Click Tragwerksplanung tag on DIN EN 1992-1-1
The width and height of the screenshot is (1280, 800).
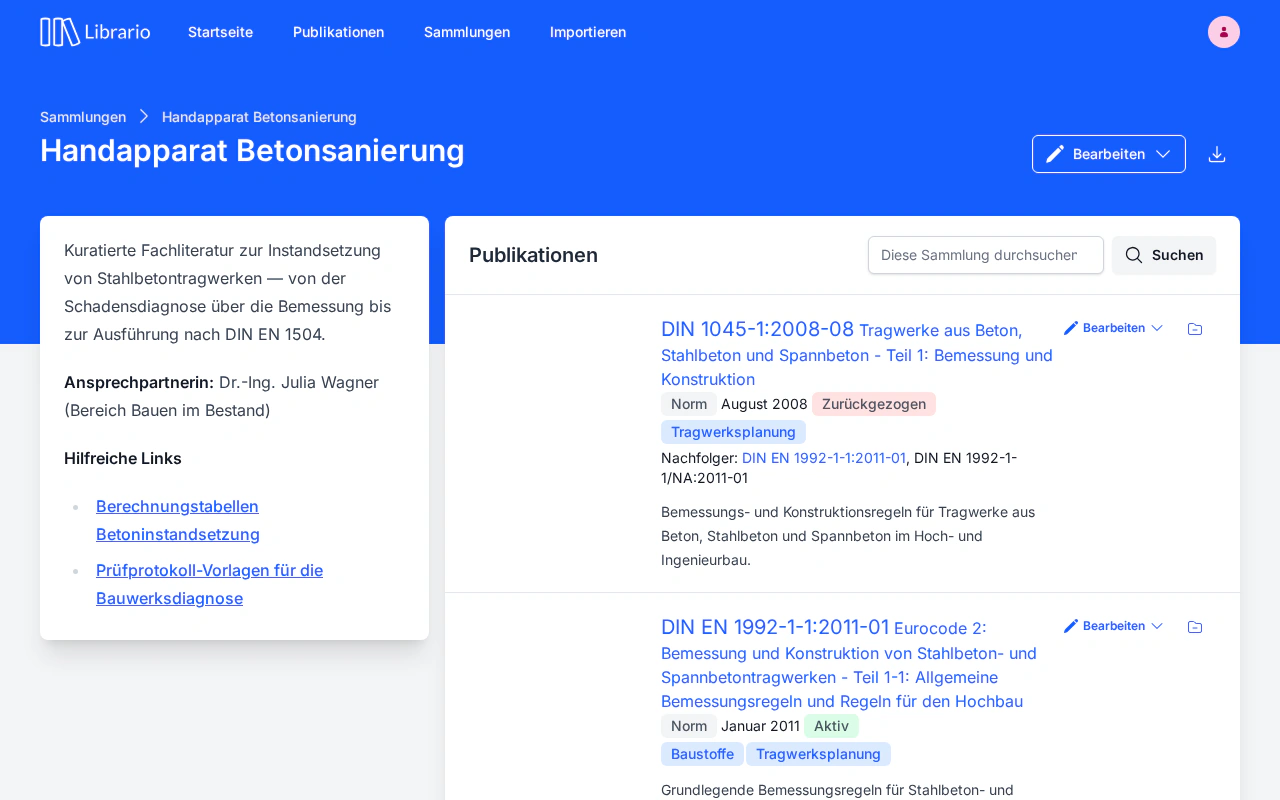(x=818, y=754)
